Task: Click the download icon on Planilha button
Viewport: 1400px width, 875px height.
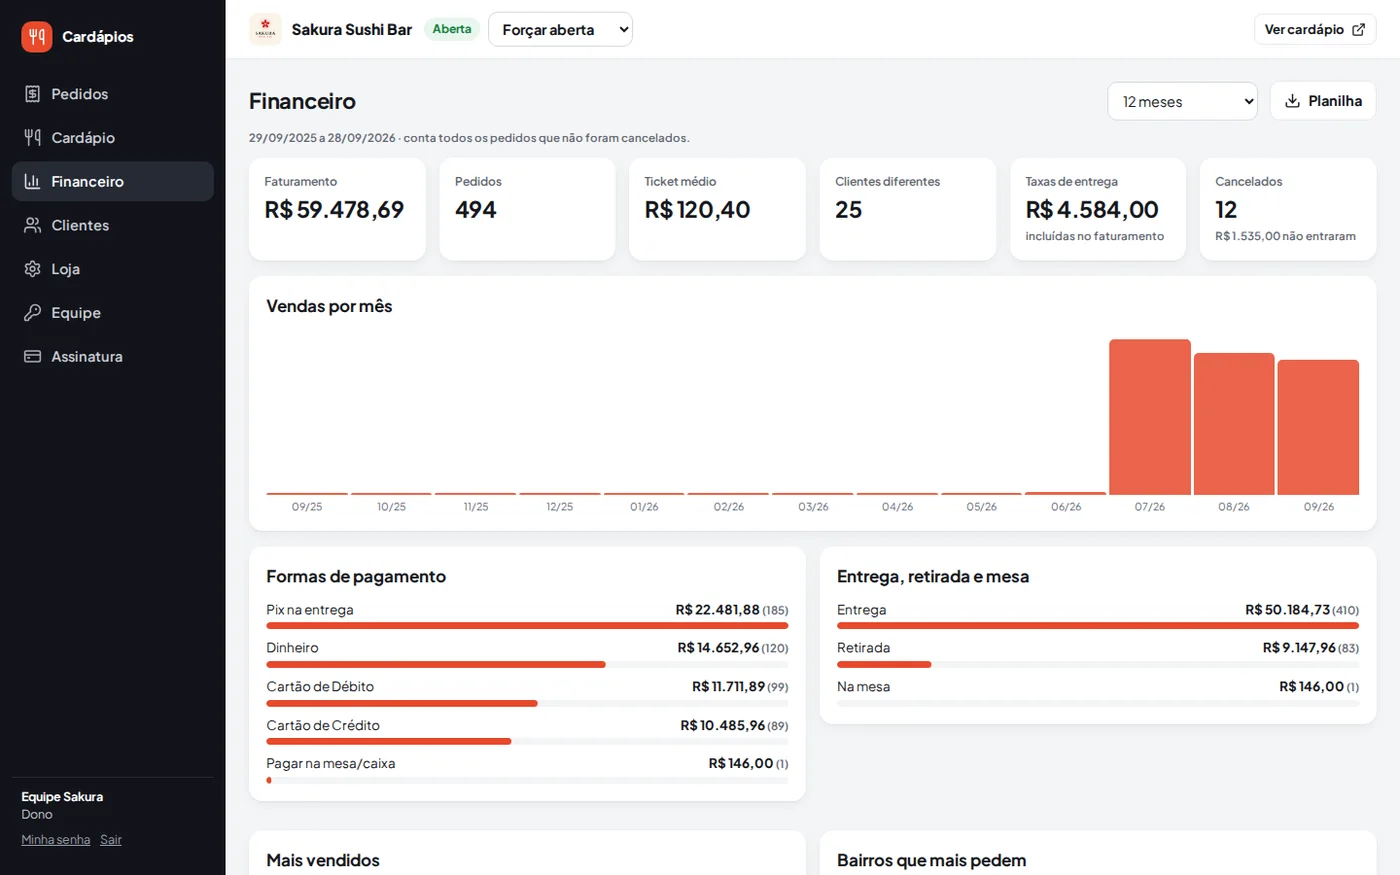Action: (1292, 101)
